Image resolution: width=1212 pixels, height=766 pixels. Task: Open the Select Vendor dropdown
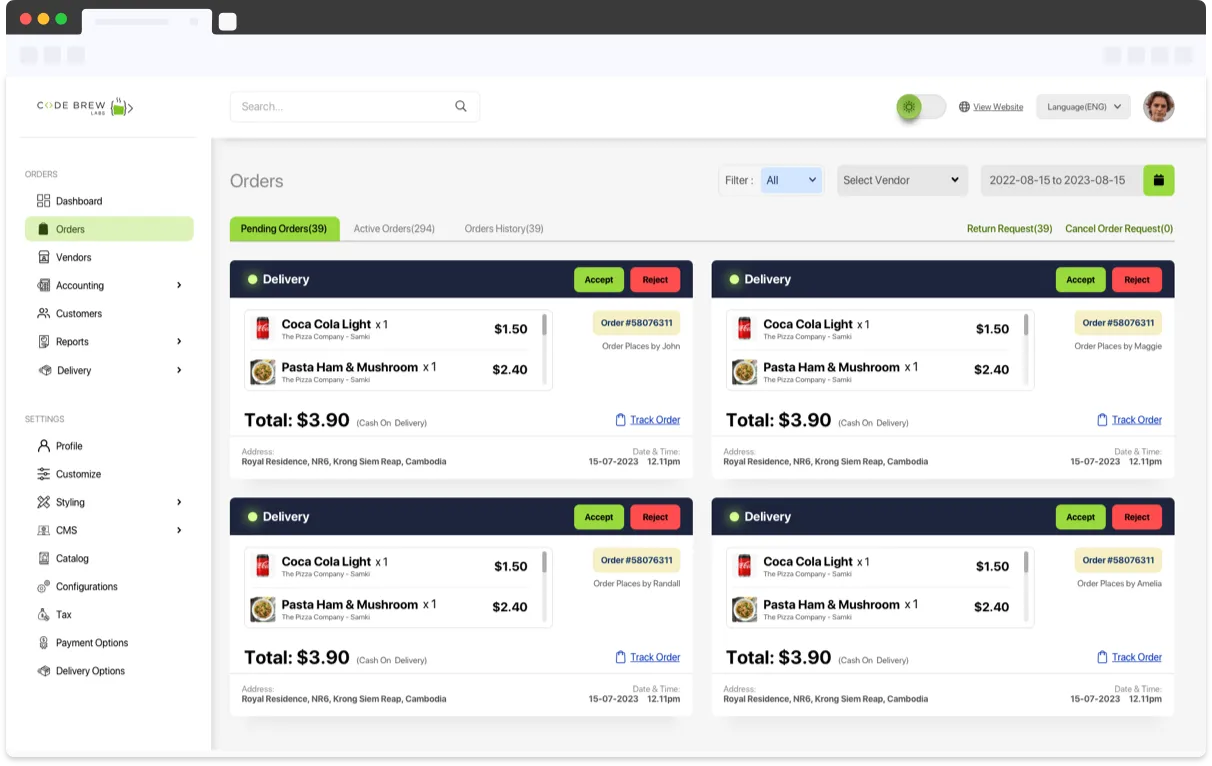tap(901, 180)
